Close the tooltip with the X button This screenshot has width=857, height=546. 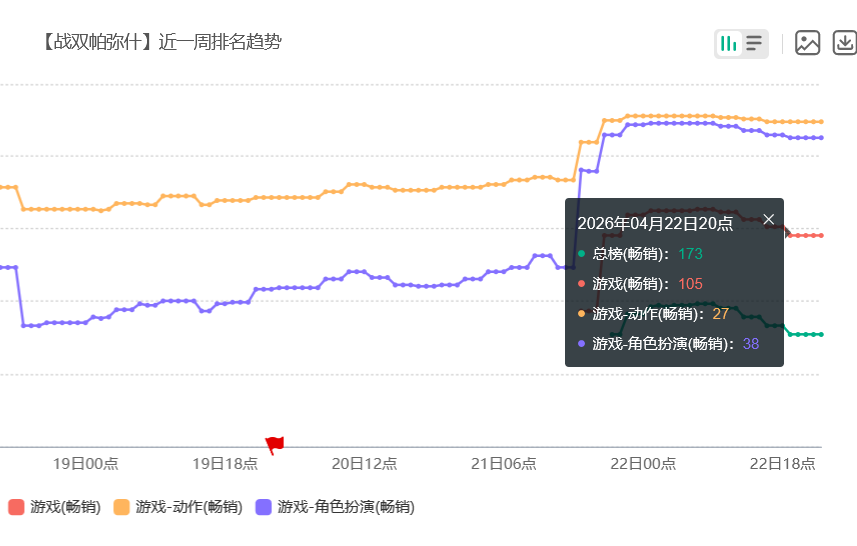coord(768,219)
